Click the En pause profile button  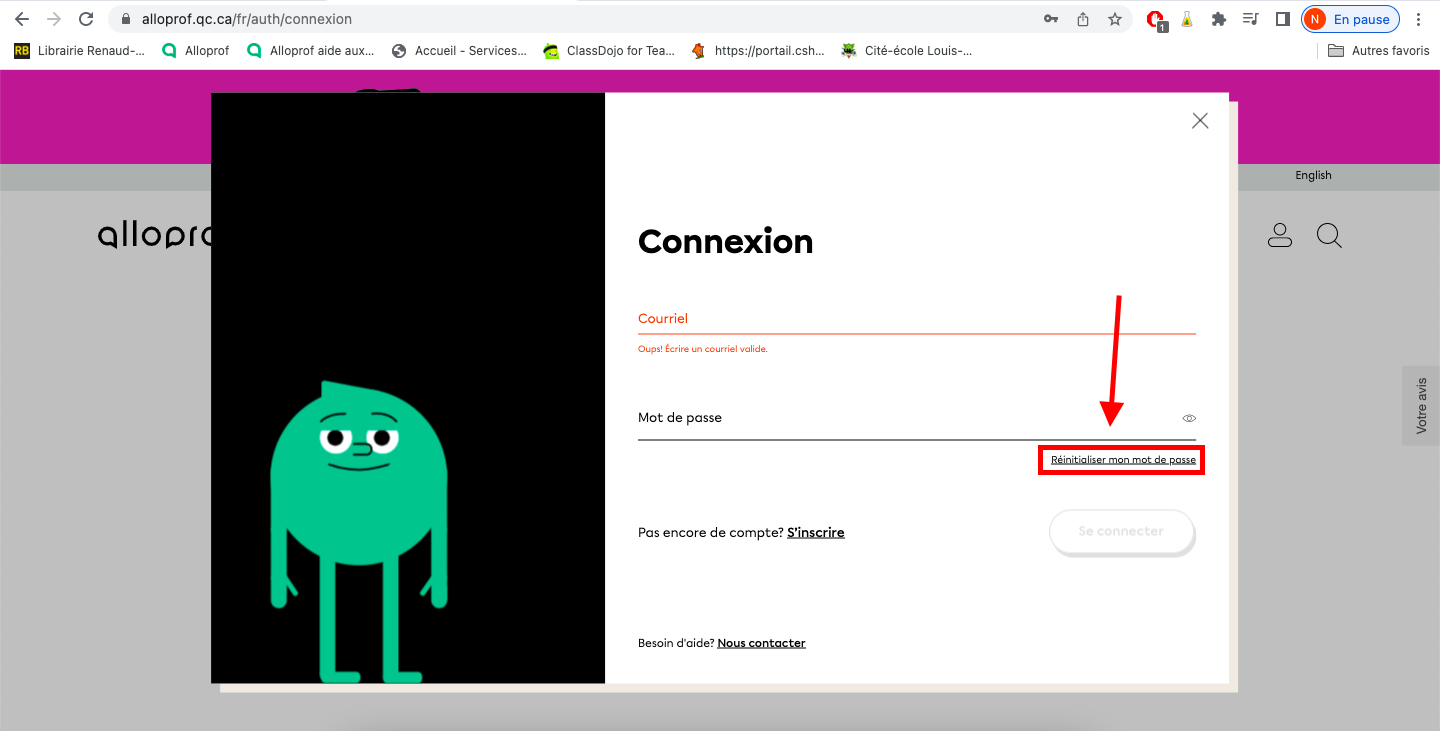(1349, 19)
